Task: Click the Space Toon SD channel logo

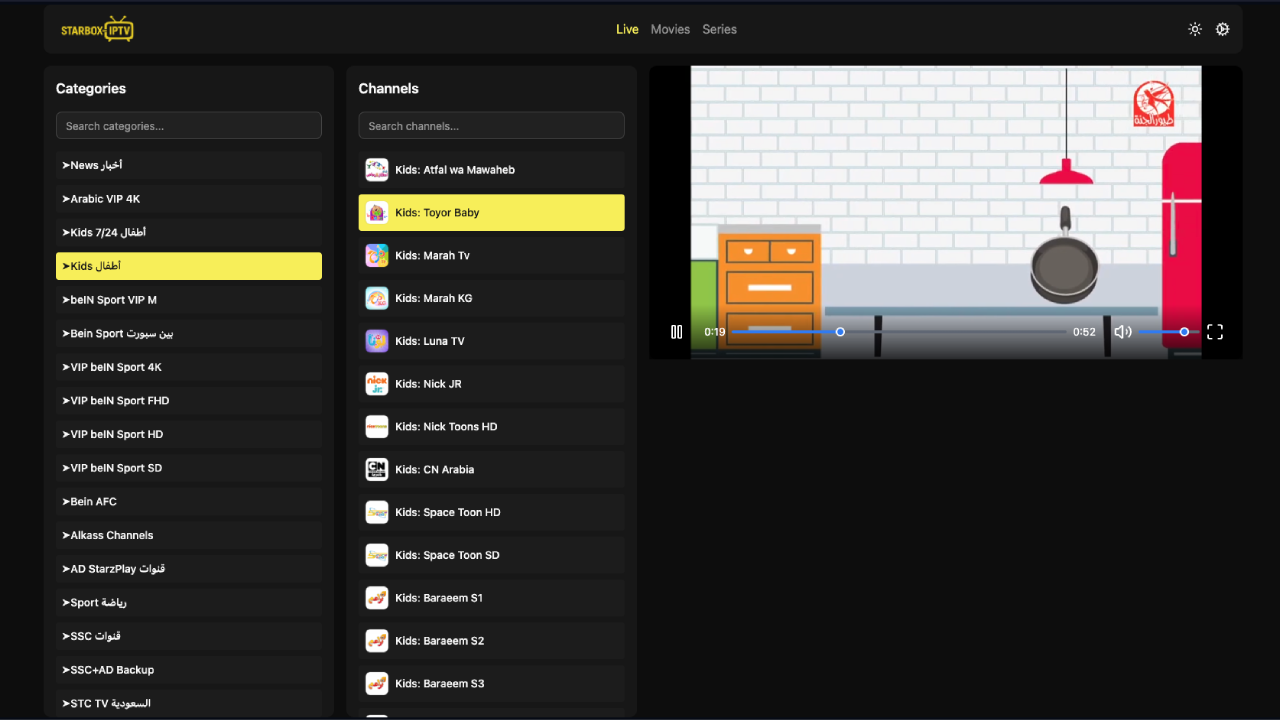Action: pyautogui.click(x=377, y=555)
